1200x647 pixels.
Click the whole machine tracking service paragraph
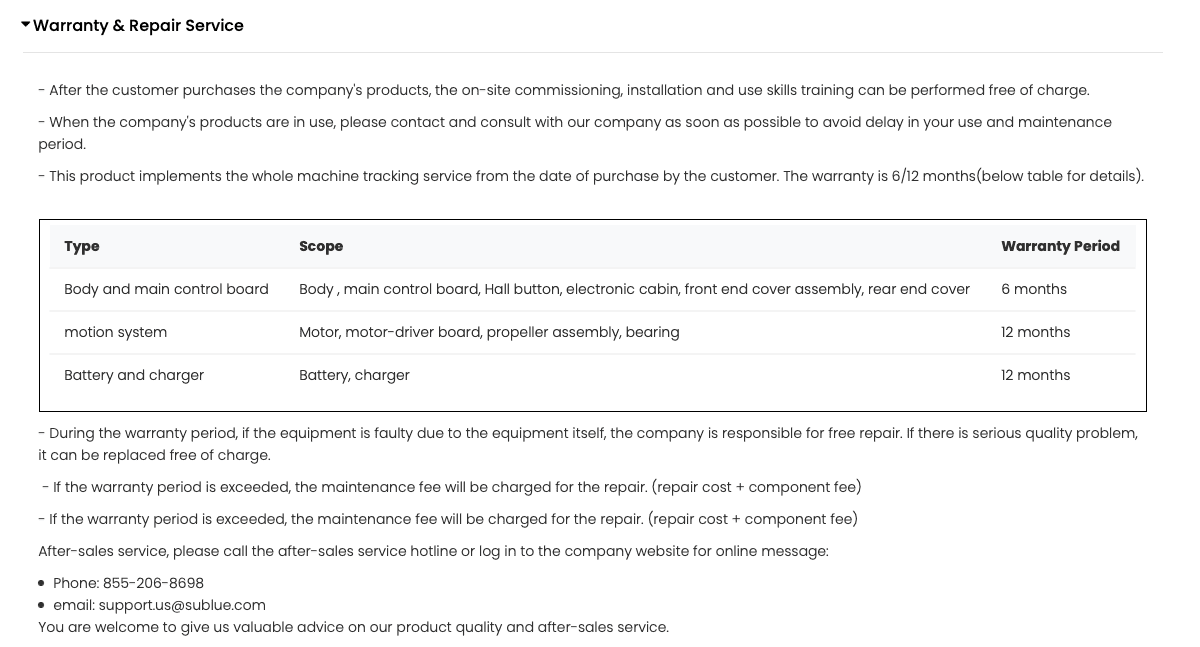(x=590, y=176)
